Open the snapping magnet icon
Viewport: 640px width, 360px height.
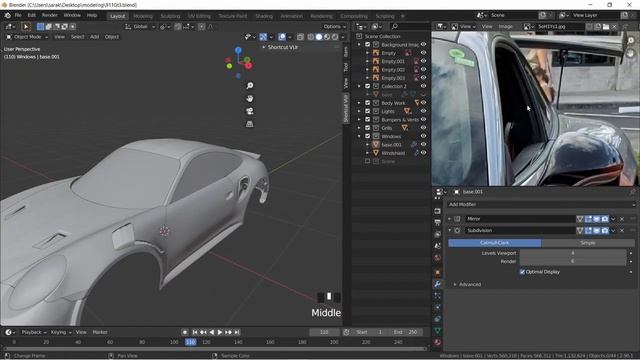[x=178, y=27]
